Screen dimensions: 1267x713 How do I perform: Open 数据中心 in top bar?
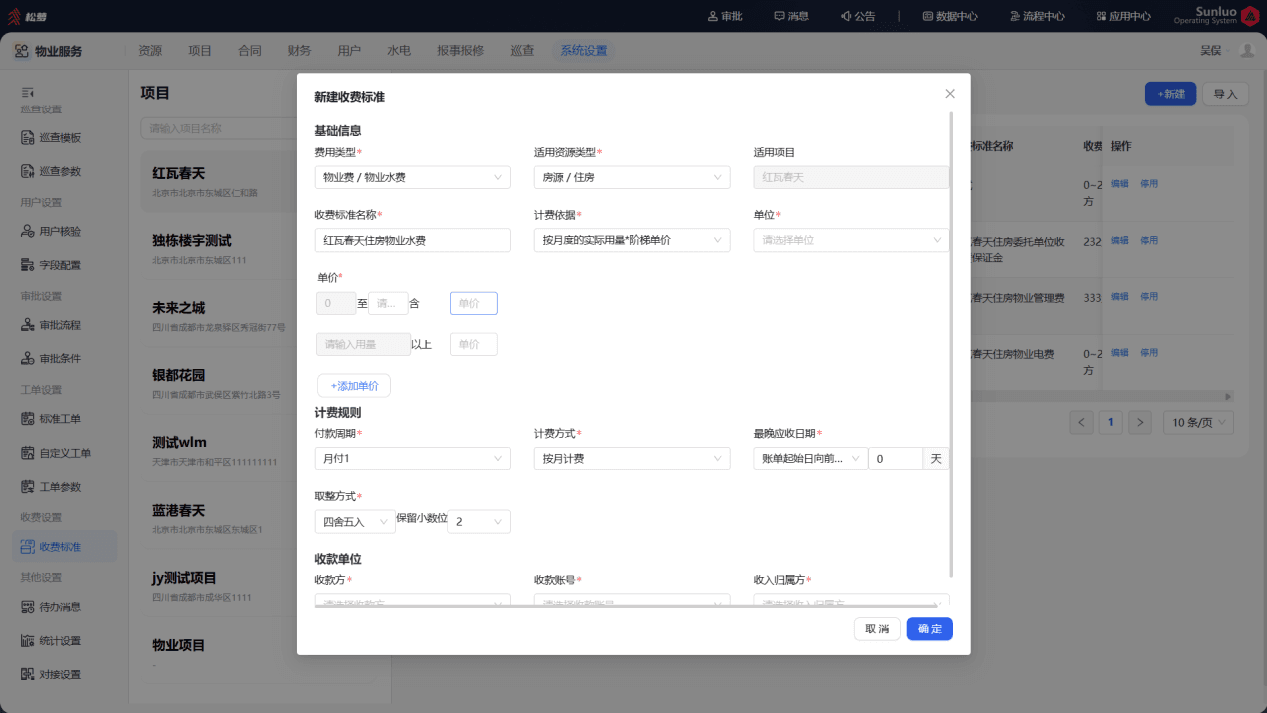949,16
